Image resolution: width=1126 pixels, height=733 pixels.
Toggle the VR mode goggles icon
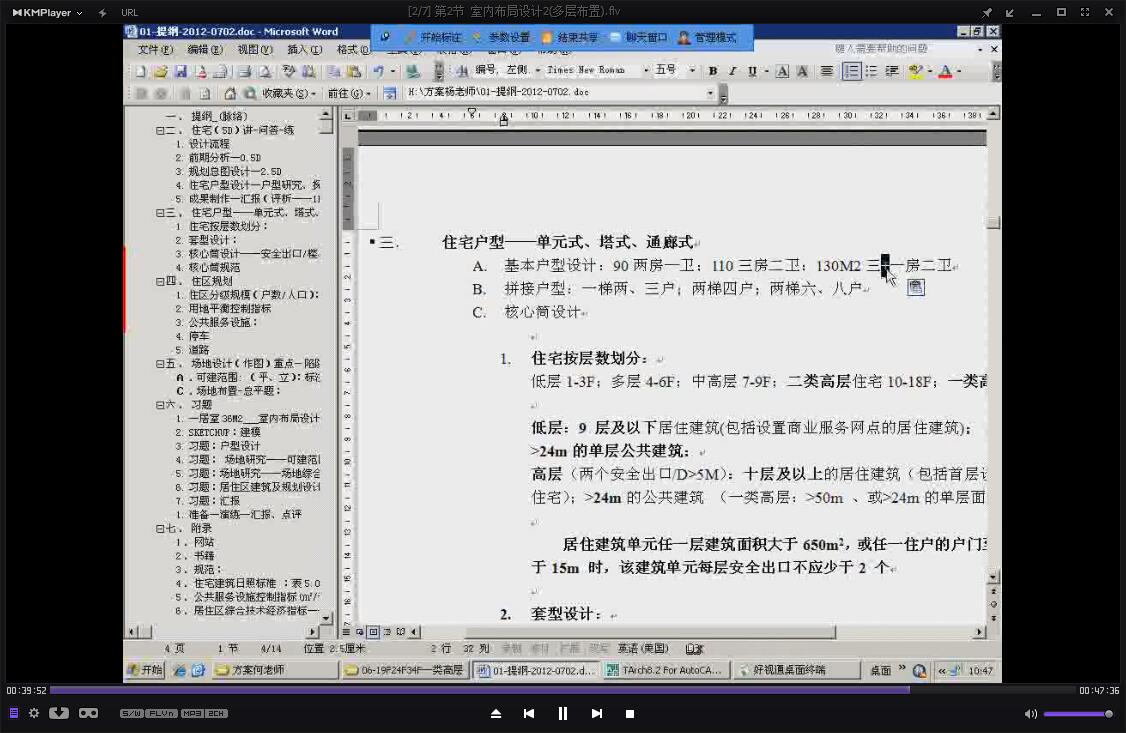tap(88, 713)
